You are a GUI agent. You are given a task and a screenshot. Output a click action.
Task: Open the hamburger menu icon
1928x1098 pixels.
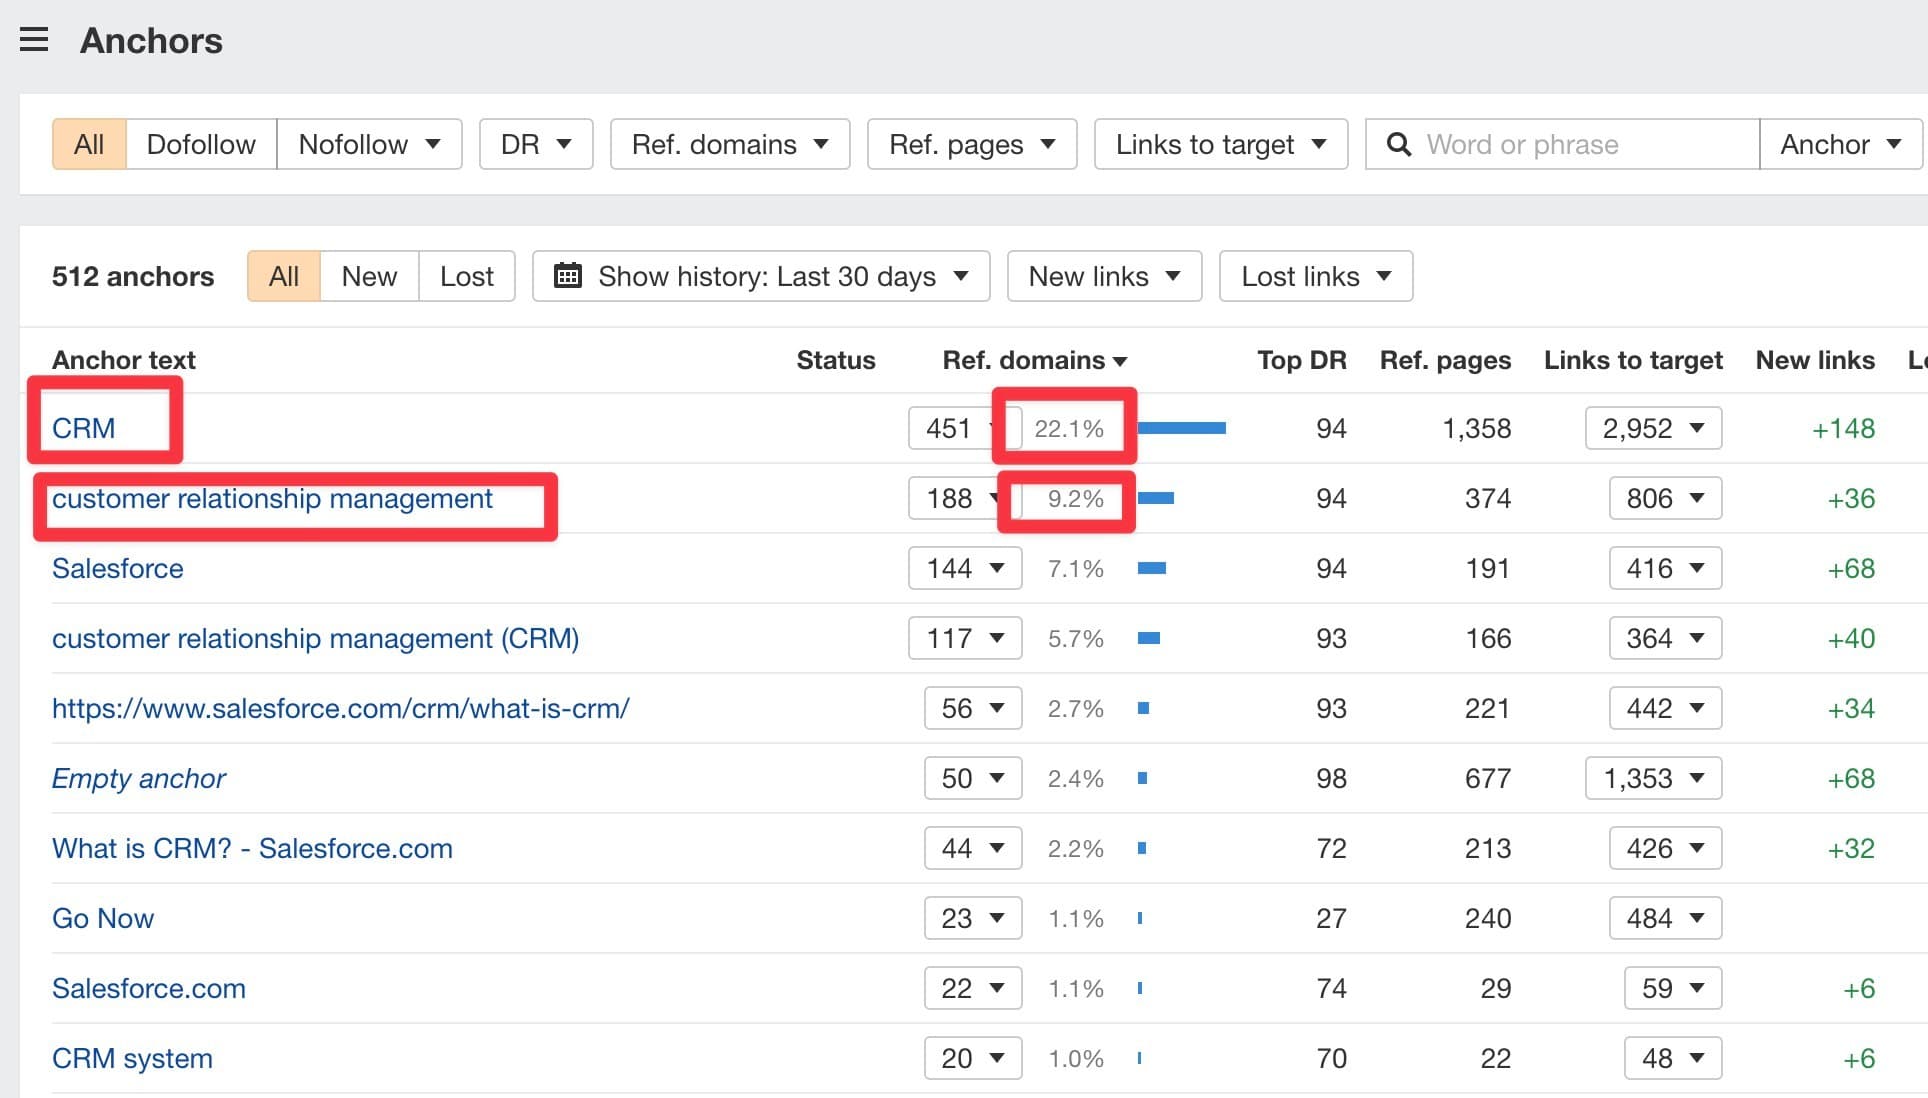(x=34, y=40)
